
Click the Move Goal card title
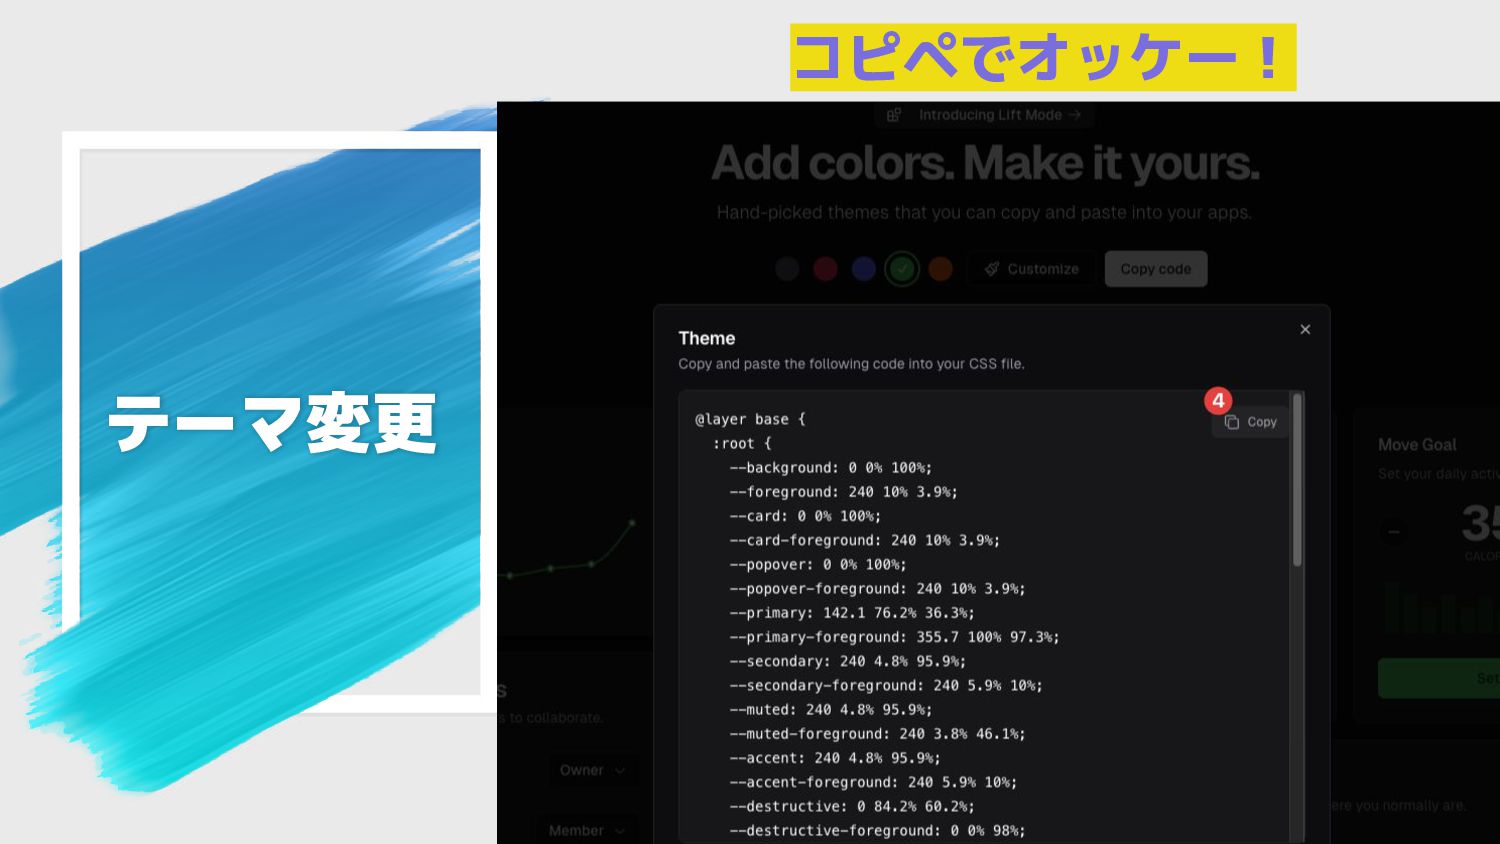pyautogui.click(x=1417, y=445)
